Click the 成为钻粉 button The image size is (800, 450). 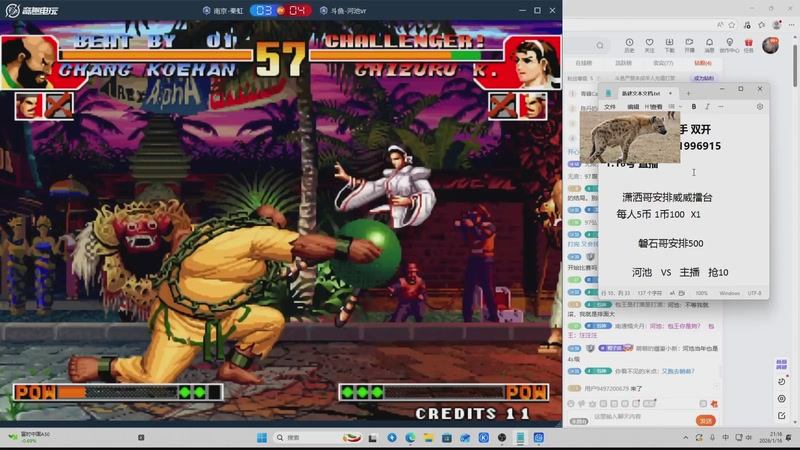pyautogui.click(x=704, y=78)
